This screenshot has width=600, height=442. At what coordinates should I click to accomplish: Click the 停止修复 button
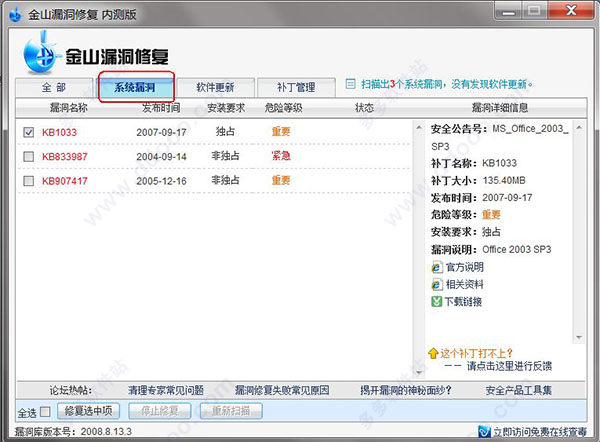[x=160, y=411]
